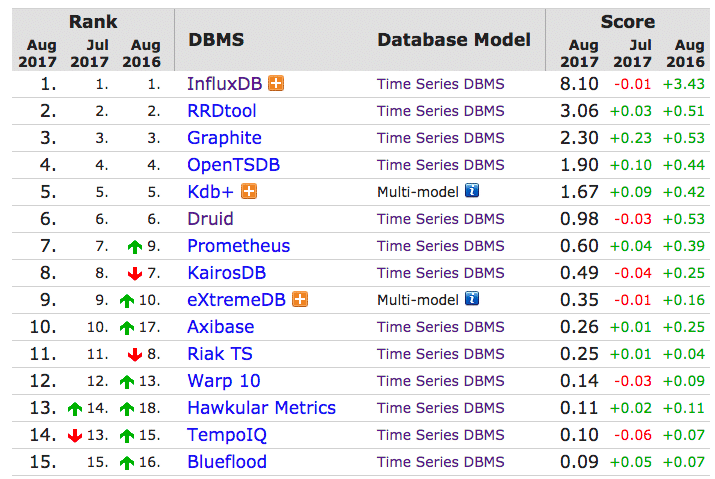Click Time Series DBMS link in Prometheus row
The width and height of the screenshot is (715, 479).
tap(440, 245)
